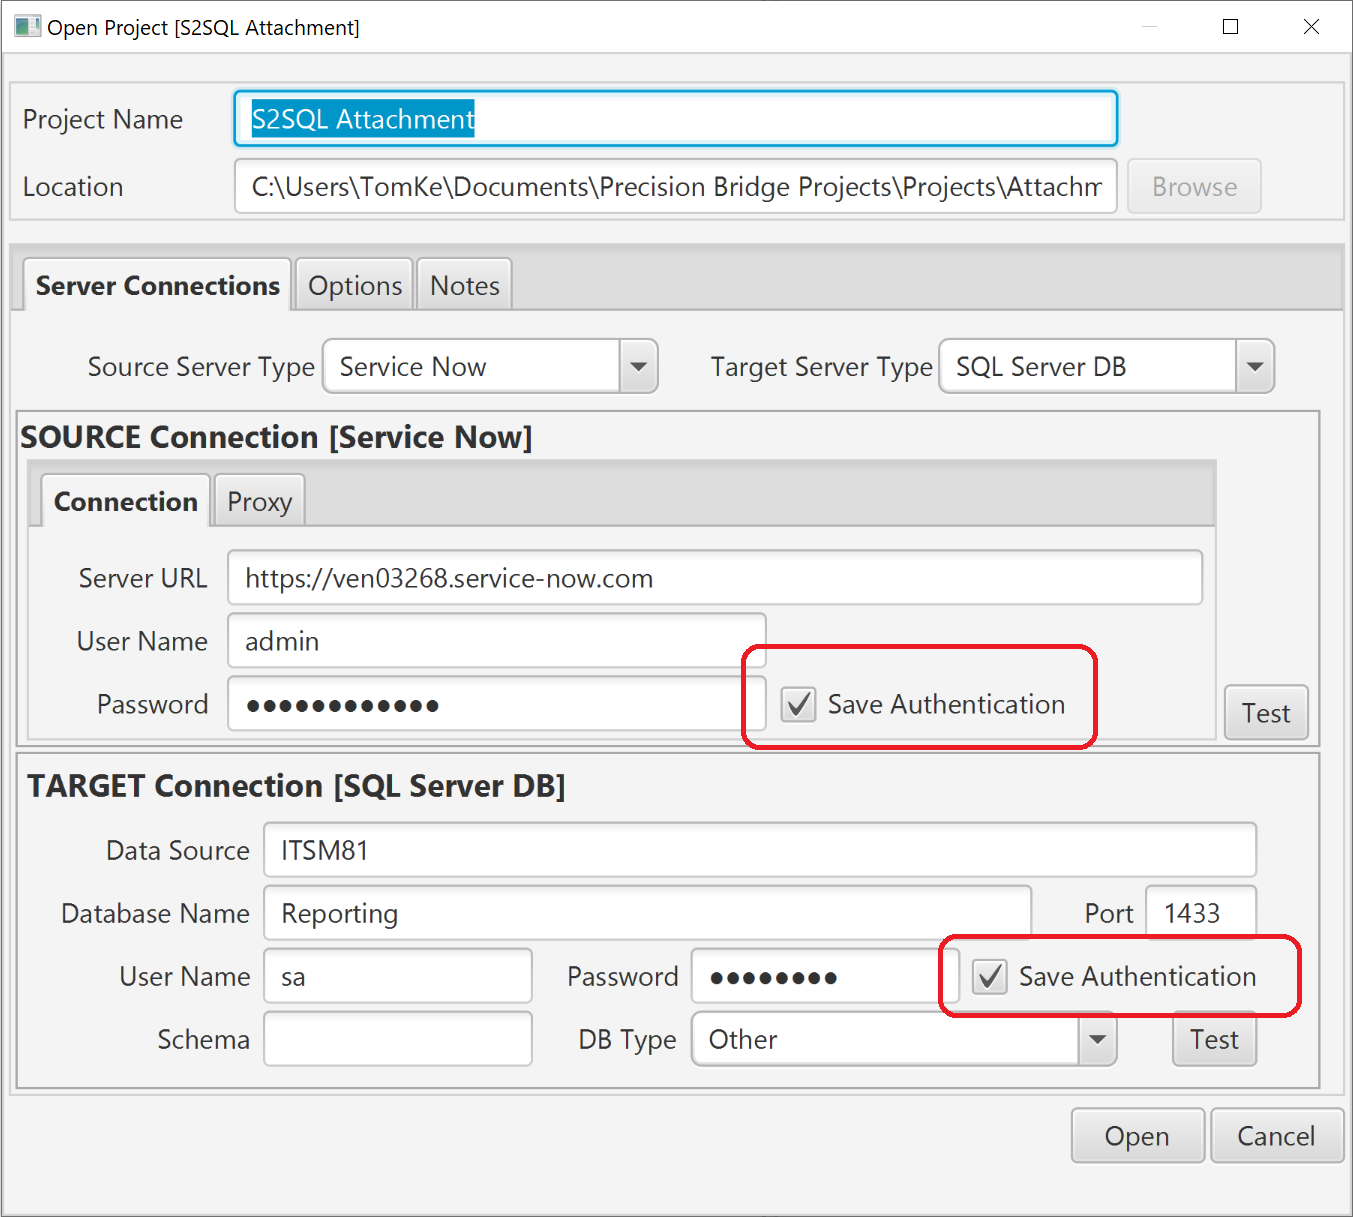Image resolution: width=1353 pixels, height=1217 pixels.
Task: Select the Connection sub-tab
Action: coord(125,501)
